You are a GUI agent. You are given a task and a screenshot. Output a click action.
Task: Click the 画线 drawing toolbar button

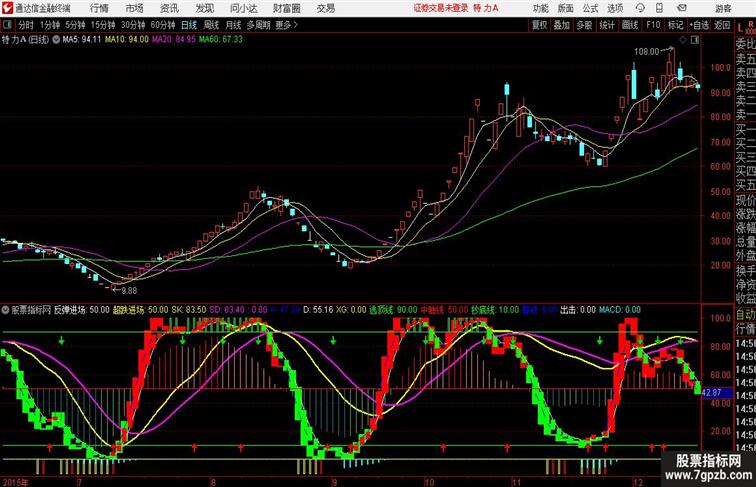[x=630, y=25]
